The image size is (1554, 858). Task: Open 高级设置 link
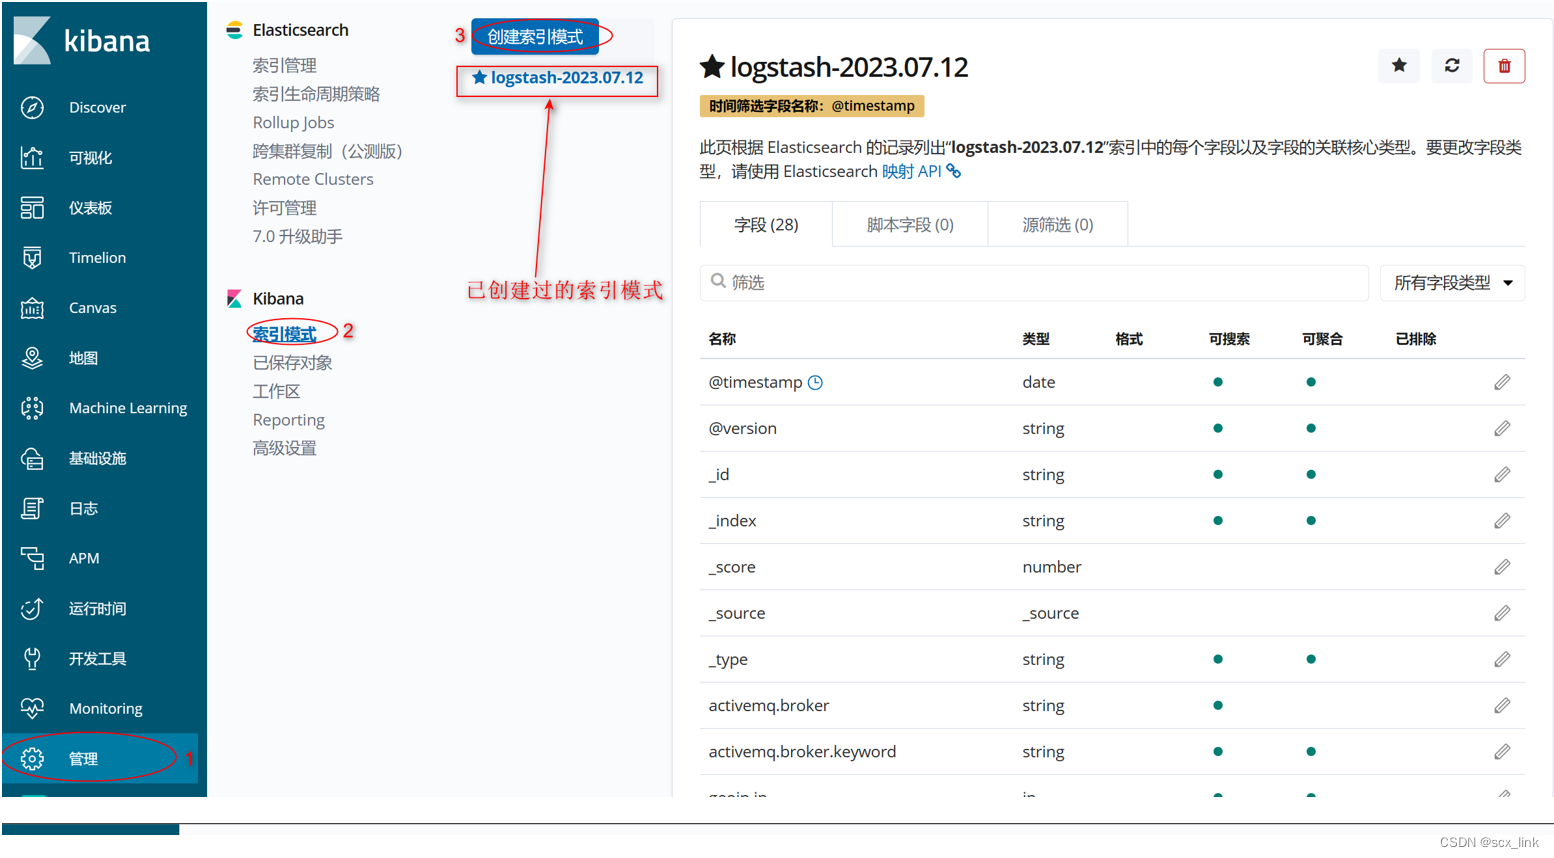click(284, 448)
